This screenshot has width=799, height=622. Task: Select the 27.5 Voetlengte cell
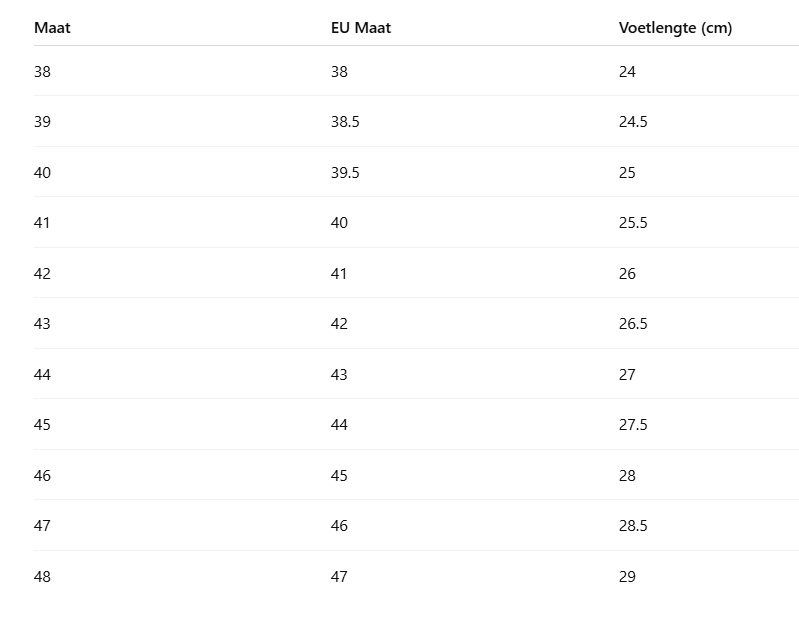633,425
